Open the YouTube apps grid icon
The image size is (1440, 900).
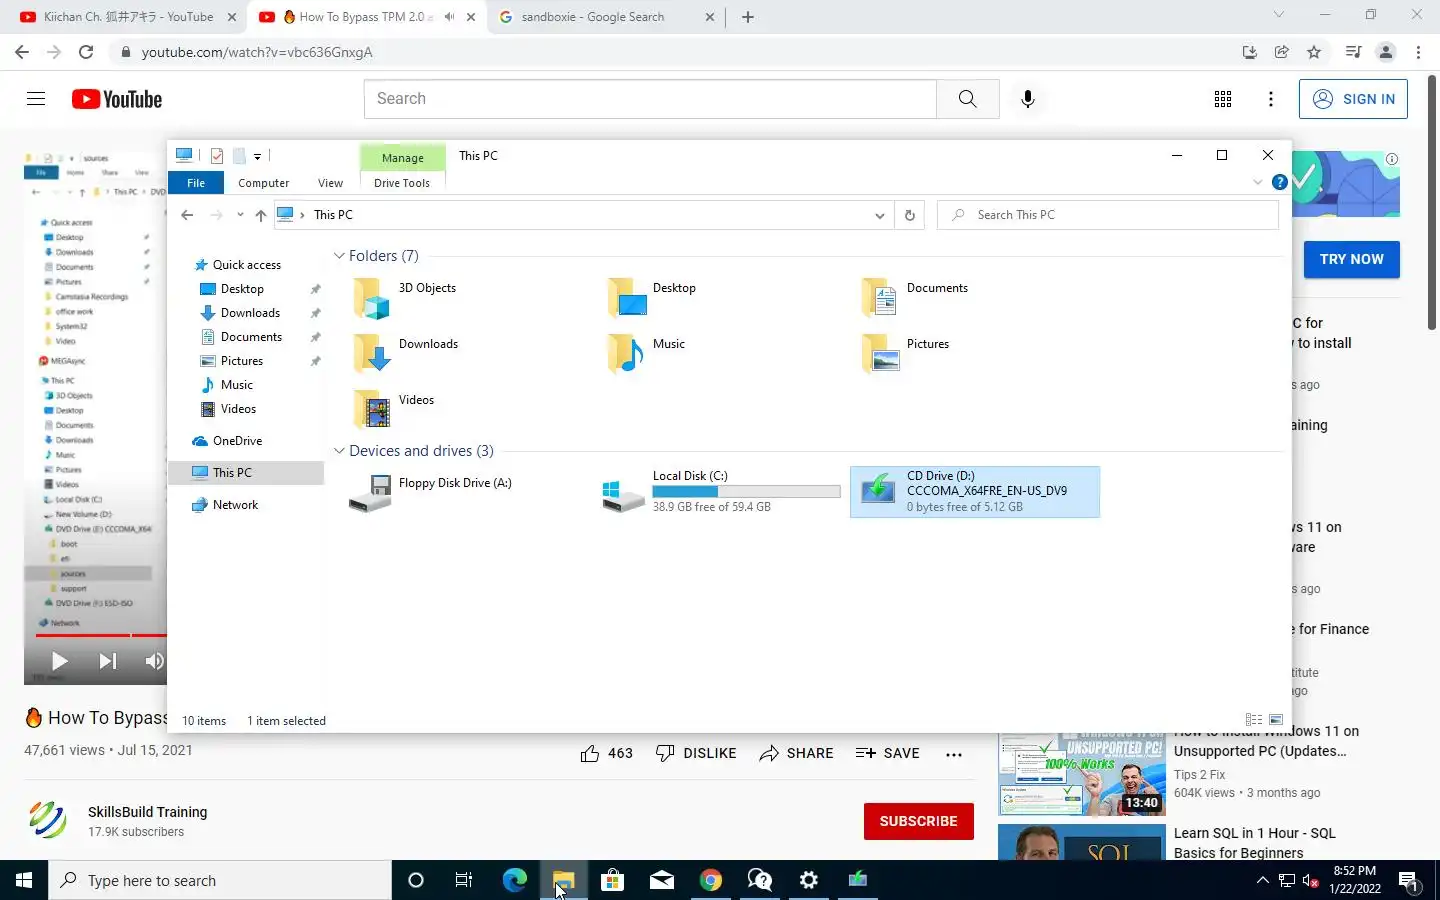[1222, 99]
